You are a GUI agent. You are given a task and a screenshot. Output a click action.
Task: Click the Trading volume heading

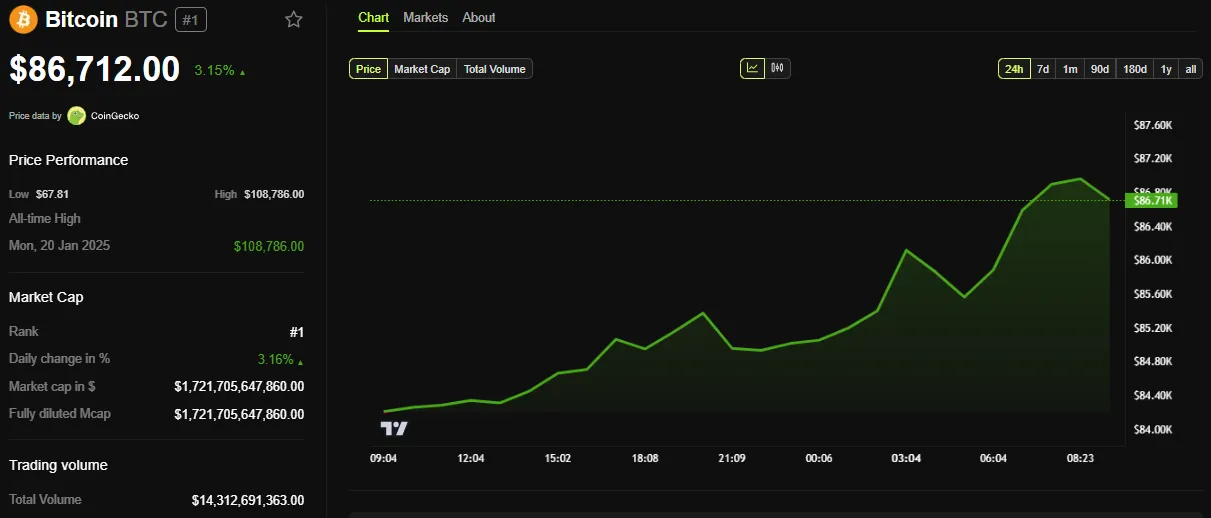click(58, 465)
